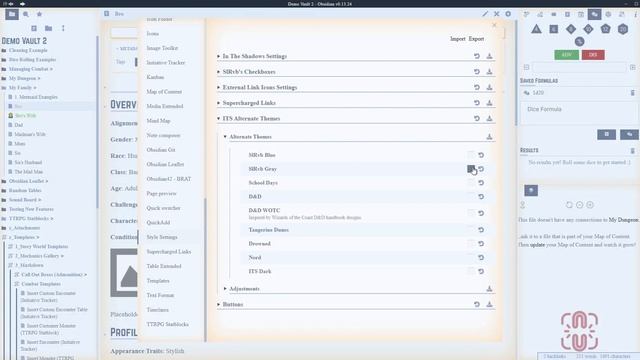Reset In The Shadows Settings section

click(477, 56)
